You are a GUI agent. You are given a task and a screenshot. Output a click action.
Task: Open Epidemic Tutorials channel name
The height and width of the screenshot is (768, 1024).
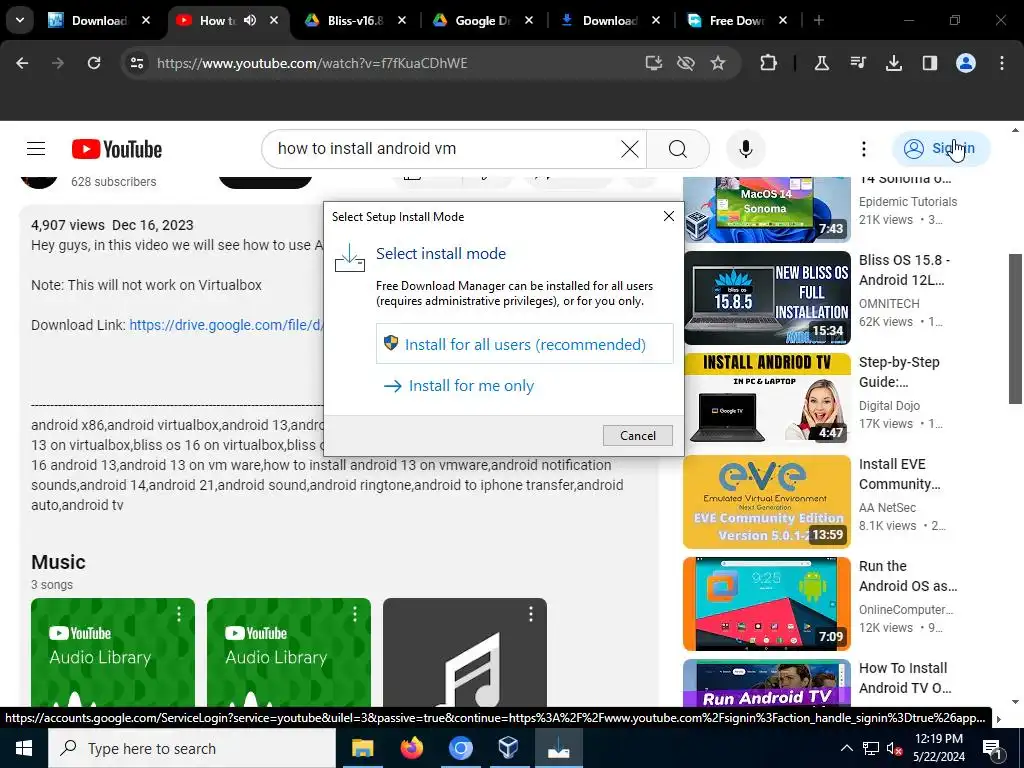[x=908, y=202]
